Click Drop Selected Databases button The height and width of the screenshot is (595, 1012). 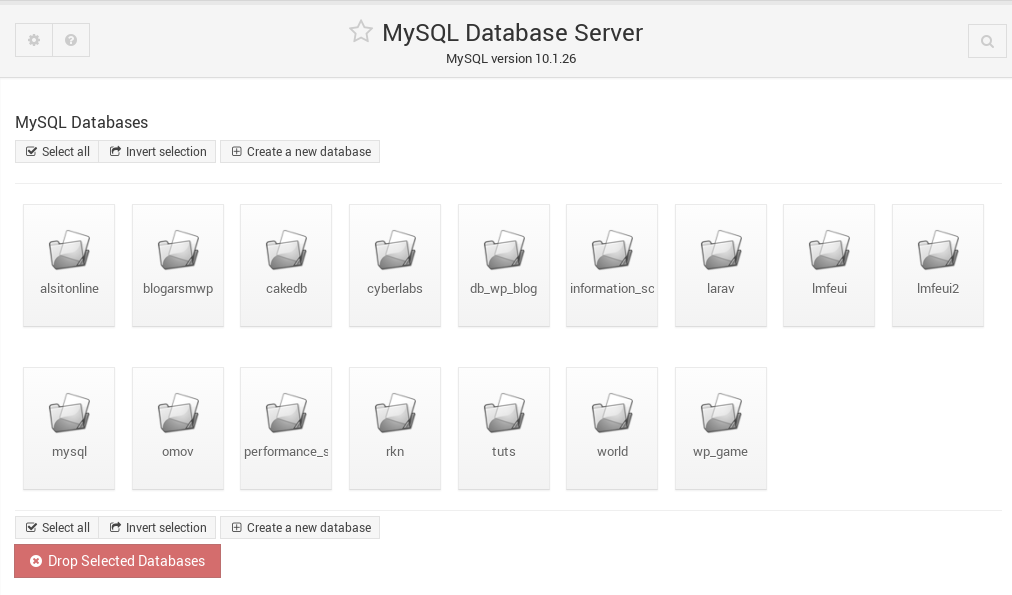tap(117, 561)
